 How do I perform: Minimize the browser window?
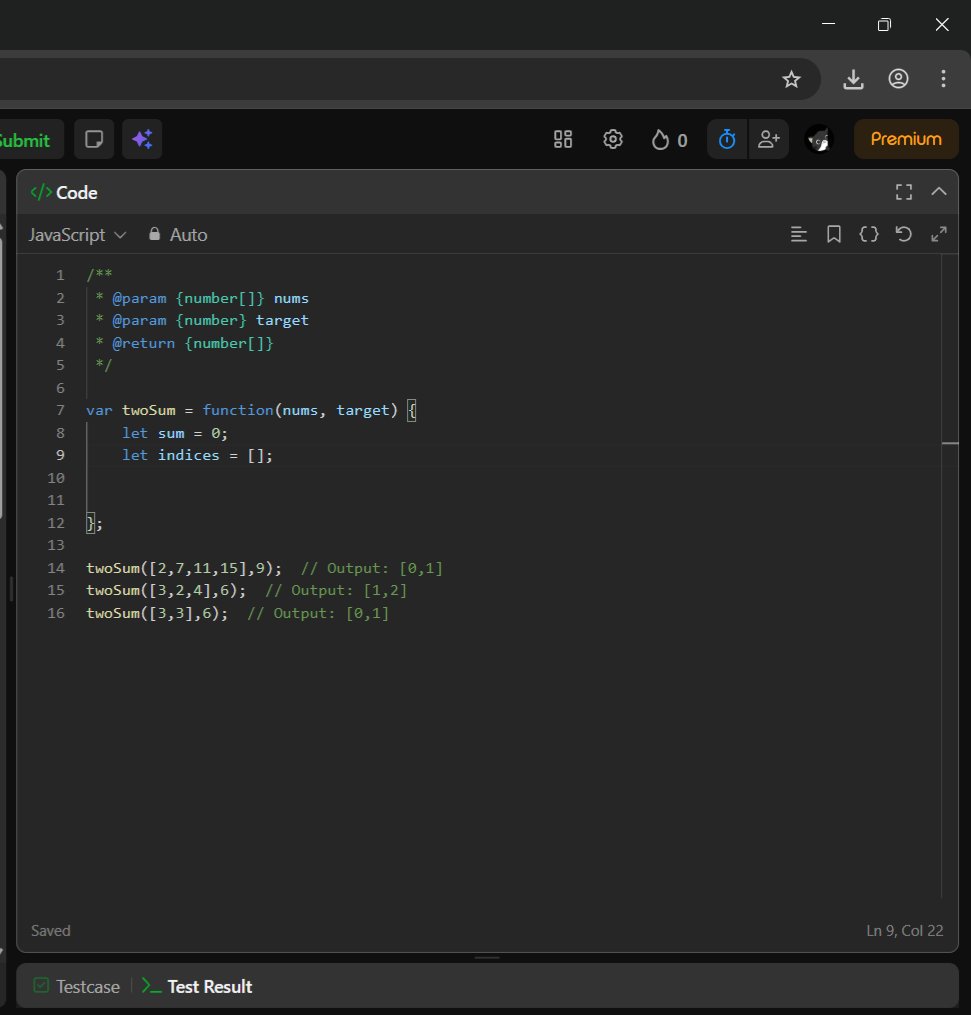click(828, 24)
